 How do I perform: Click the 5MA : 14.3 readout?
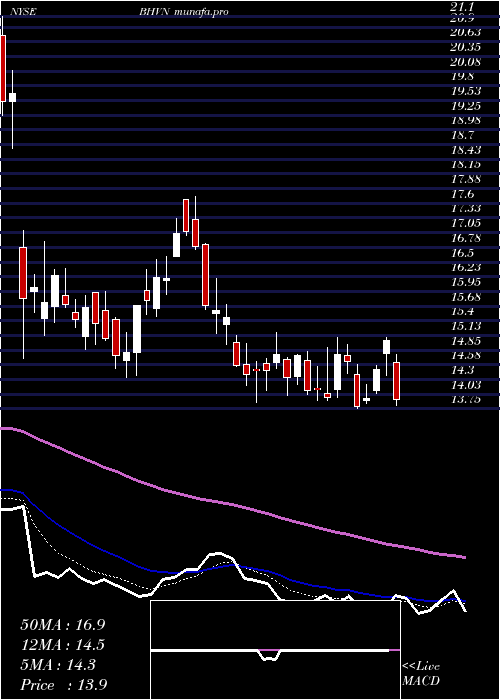point(58,665)
